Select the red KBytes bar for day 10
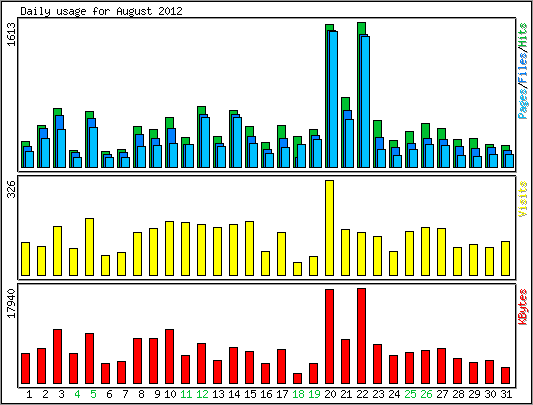The height and width of the screenshot is (405, 533). pyautogui.click(x=169, y=356)
